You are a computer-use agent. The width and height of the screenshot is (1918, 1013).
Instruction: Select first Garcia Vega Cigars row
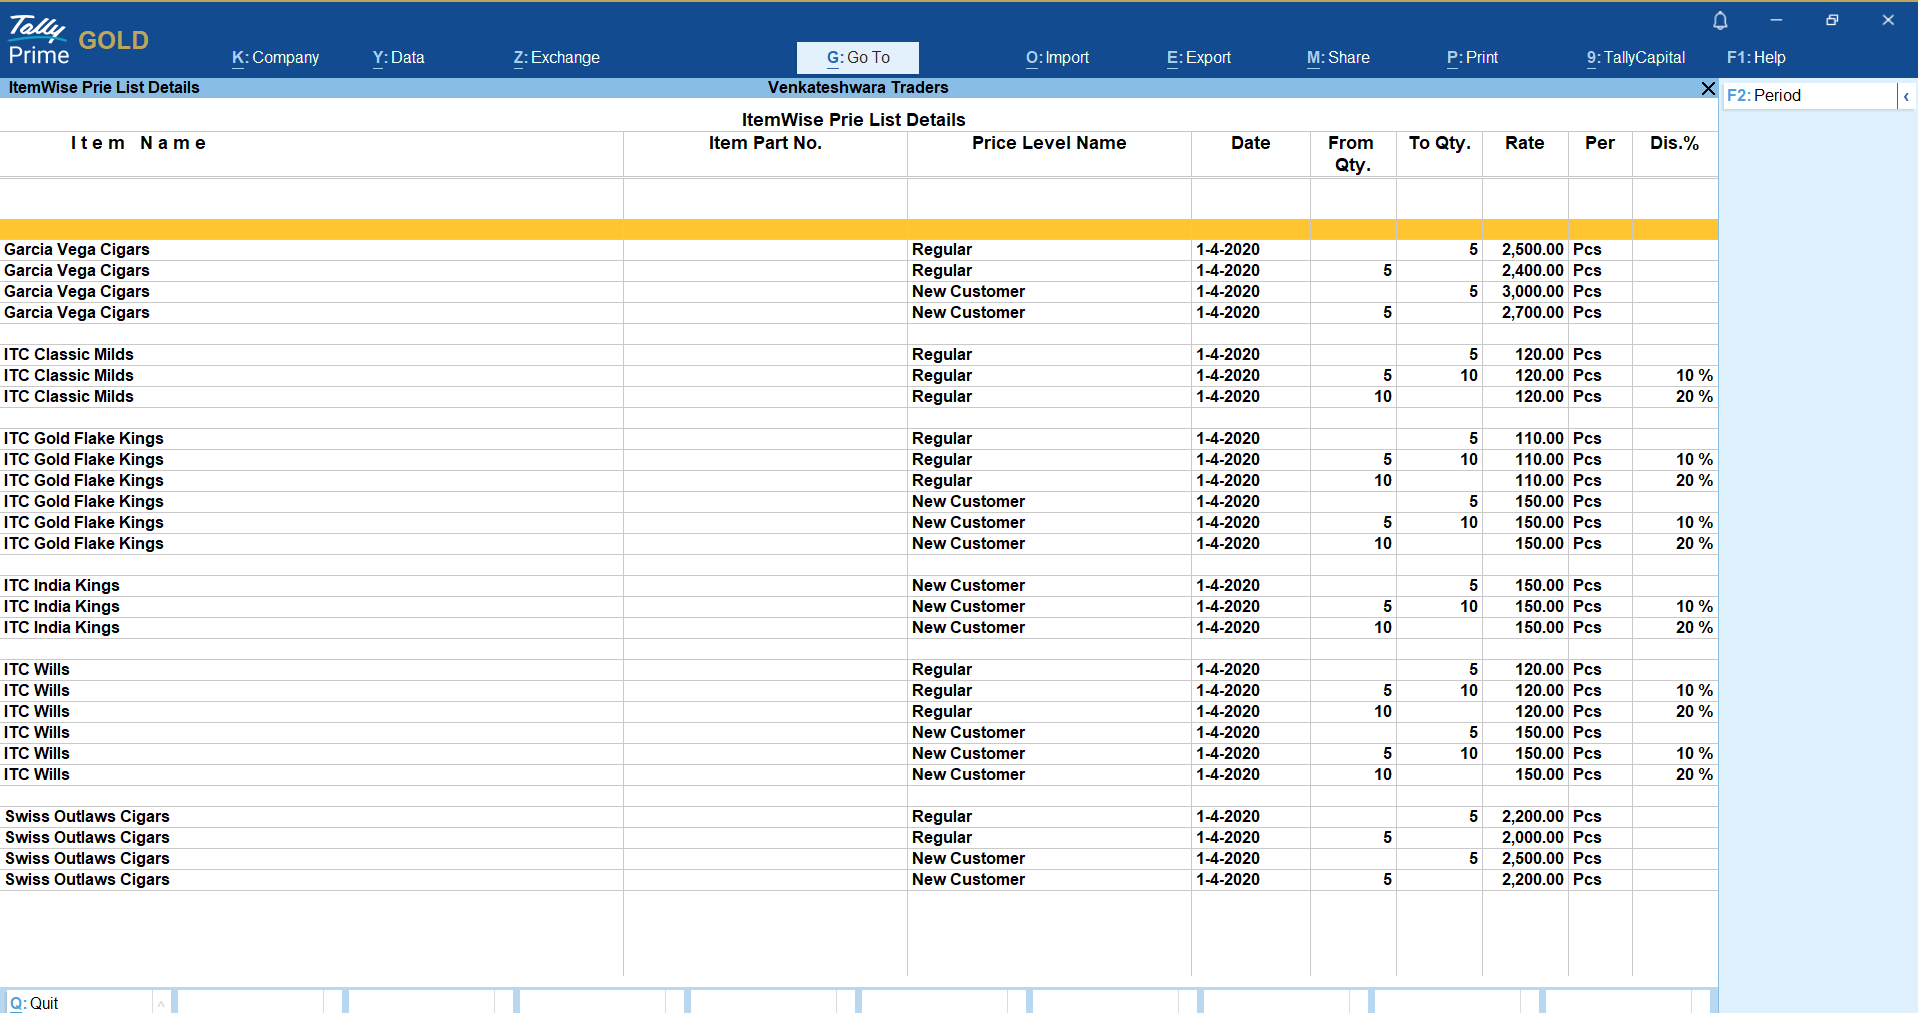click(77, 250)
